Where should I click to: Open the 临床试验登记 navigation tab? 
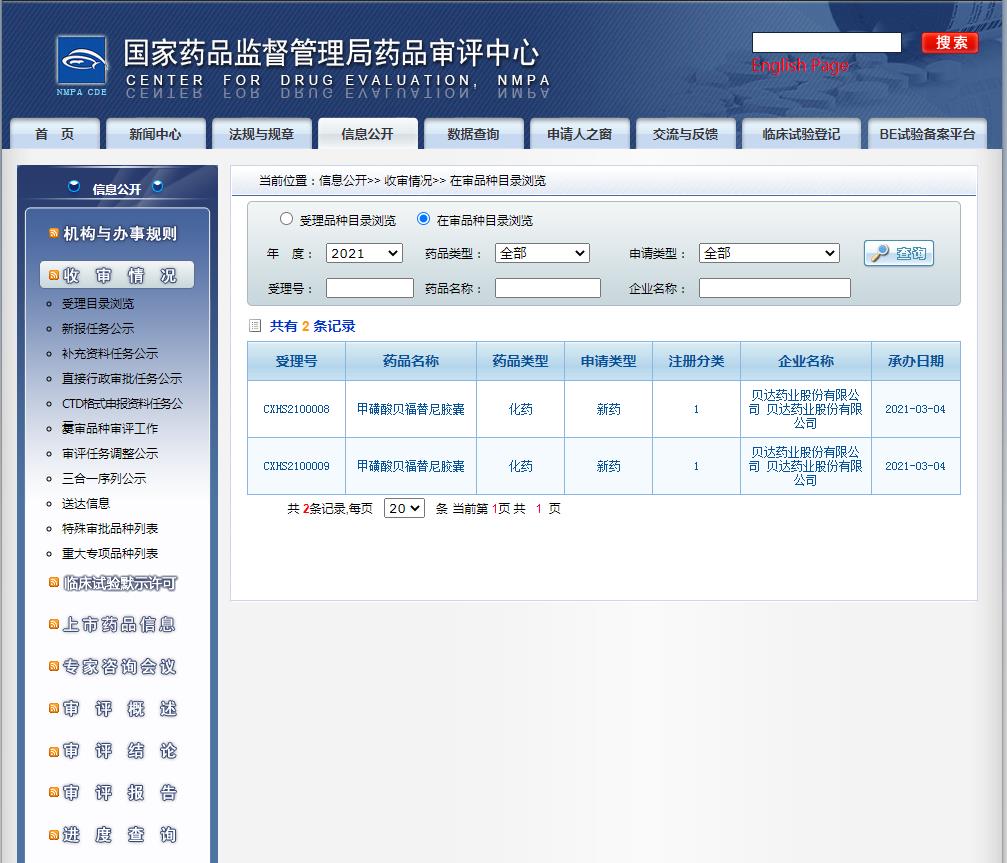pos(801,134)
